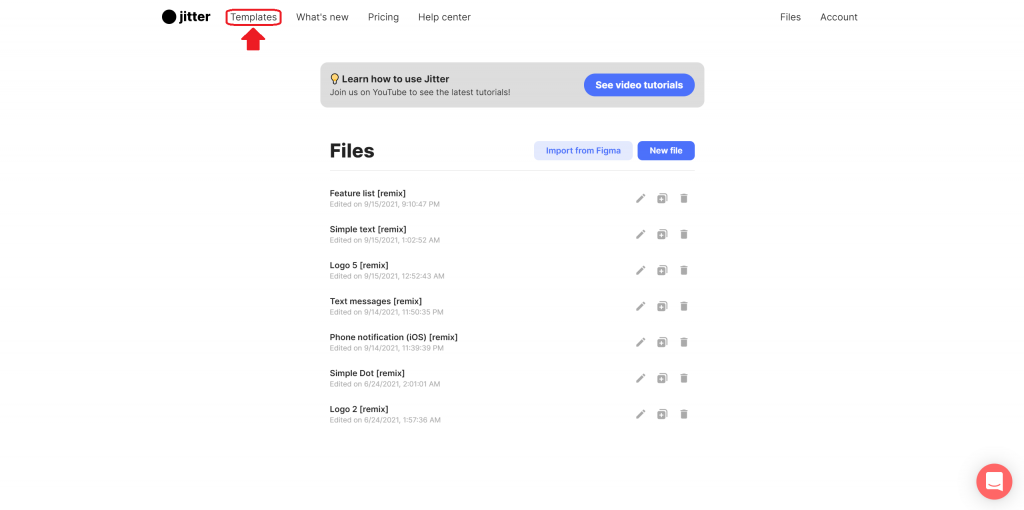
Task: Duplicate the Text messages [remix] file
Action: pos(662,306)
